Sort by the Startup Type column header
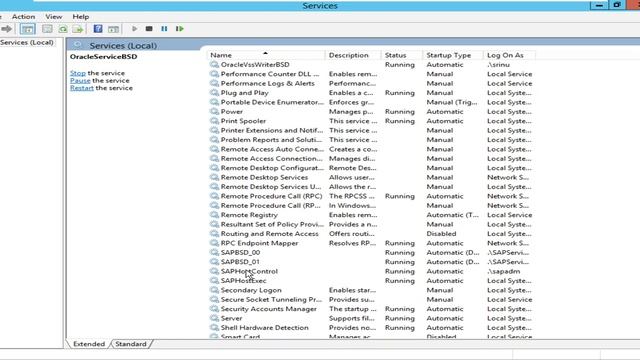This screenshot has height=360, width=640. tap(453, 55)
